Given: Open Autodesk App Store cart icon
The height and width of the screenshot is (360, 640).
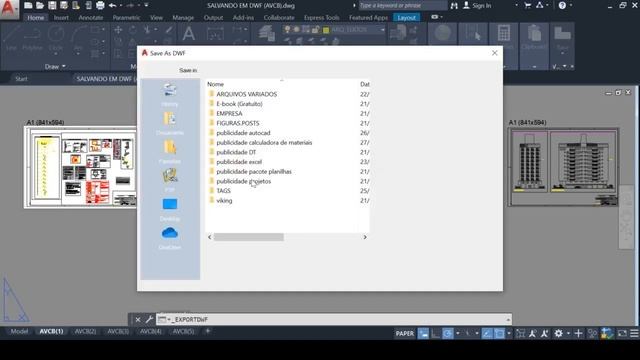Looking at the screenshot, I should point(527,5).
